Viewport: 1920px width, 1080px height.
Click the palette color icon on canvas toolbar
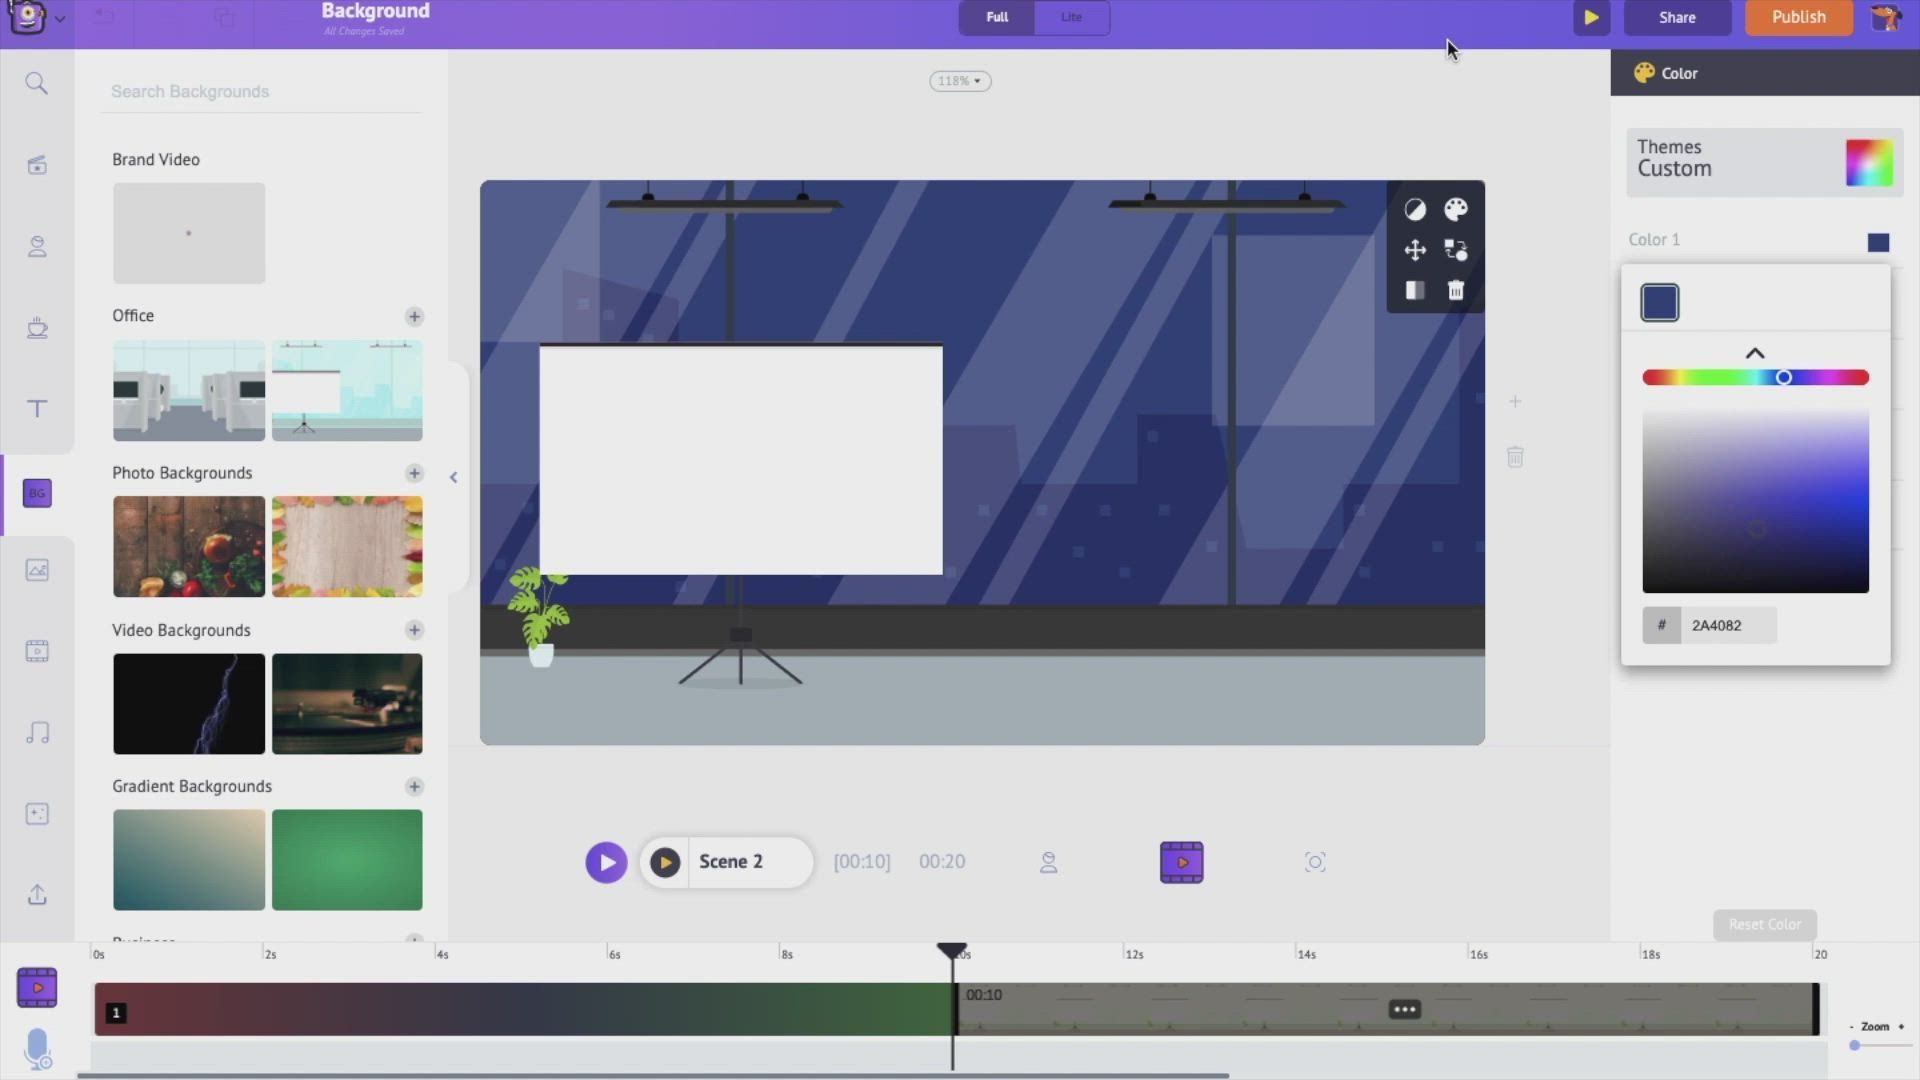pos(1456,209)
